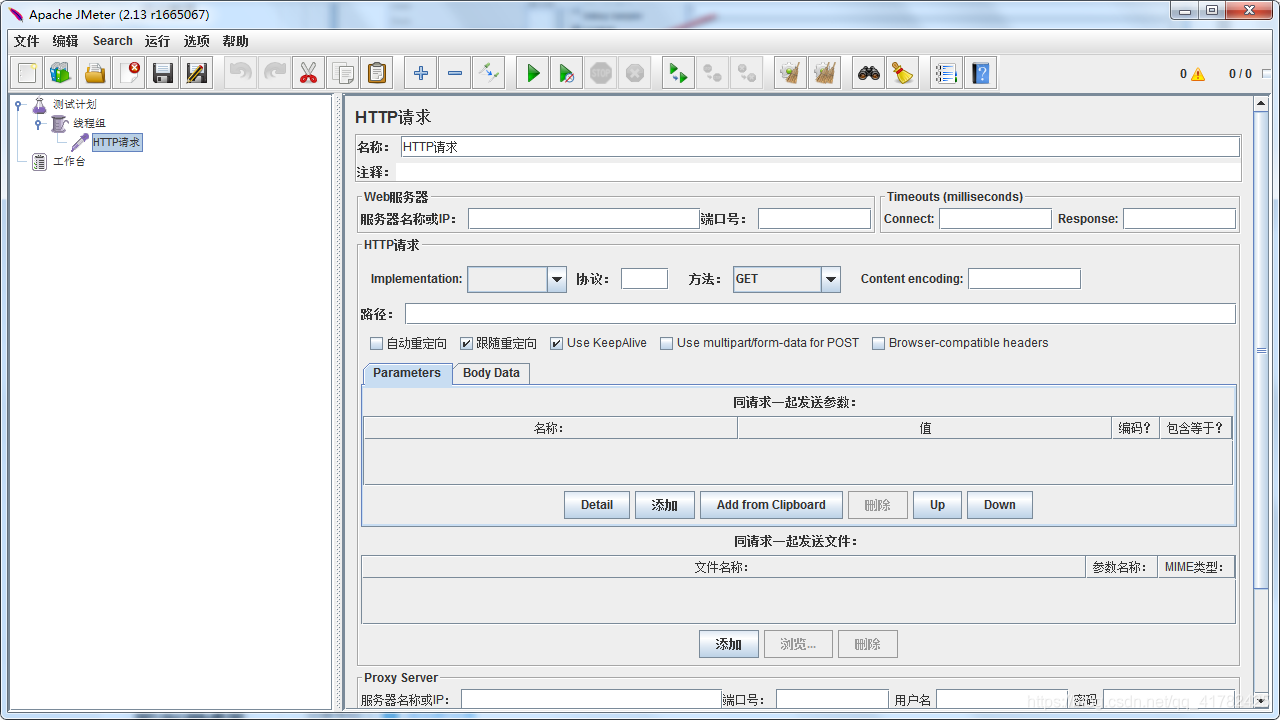Select HTTP请求 in the tree
Image resolution: width=1280 pixels, height=720 pixels.
click(x=116, y=143)
